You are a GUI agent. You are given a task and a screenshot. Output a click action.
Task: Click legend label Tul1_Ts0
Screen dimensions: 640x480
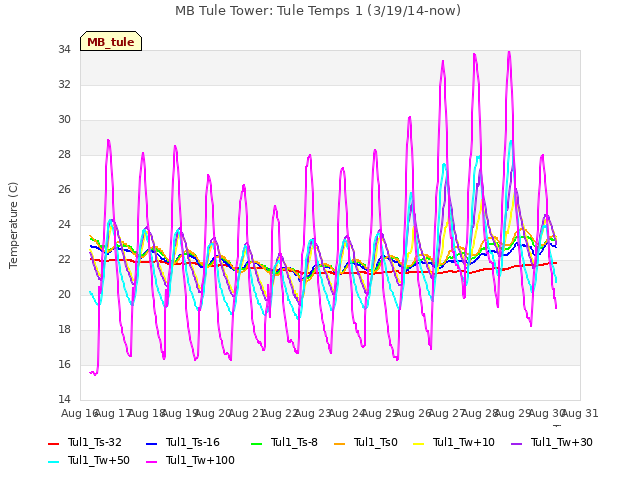tap(376, 442)
